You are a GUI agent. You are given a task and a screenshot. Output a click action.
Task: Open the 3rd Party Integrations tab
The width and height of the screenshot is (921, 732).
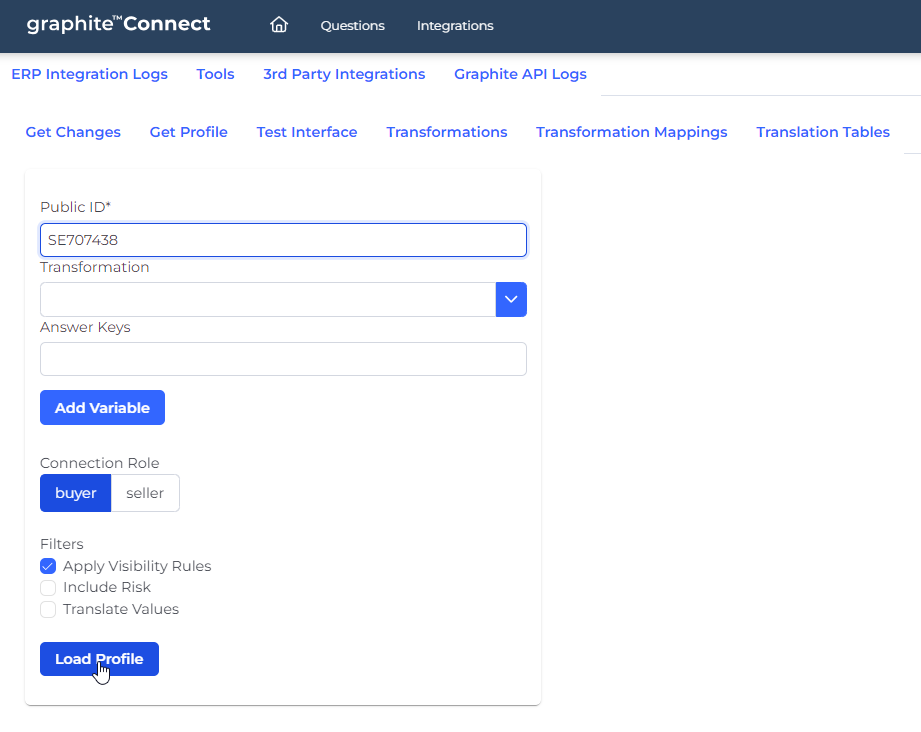[x=344, y=74]
